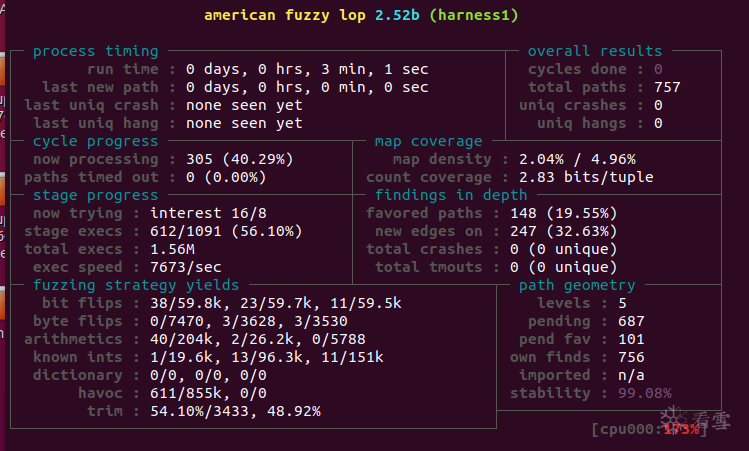Click the last uniq crash value 'none seen yet'
The width and height of the screenshot is (749, 451).
coord(244,105)
